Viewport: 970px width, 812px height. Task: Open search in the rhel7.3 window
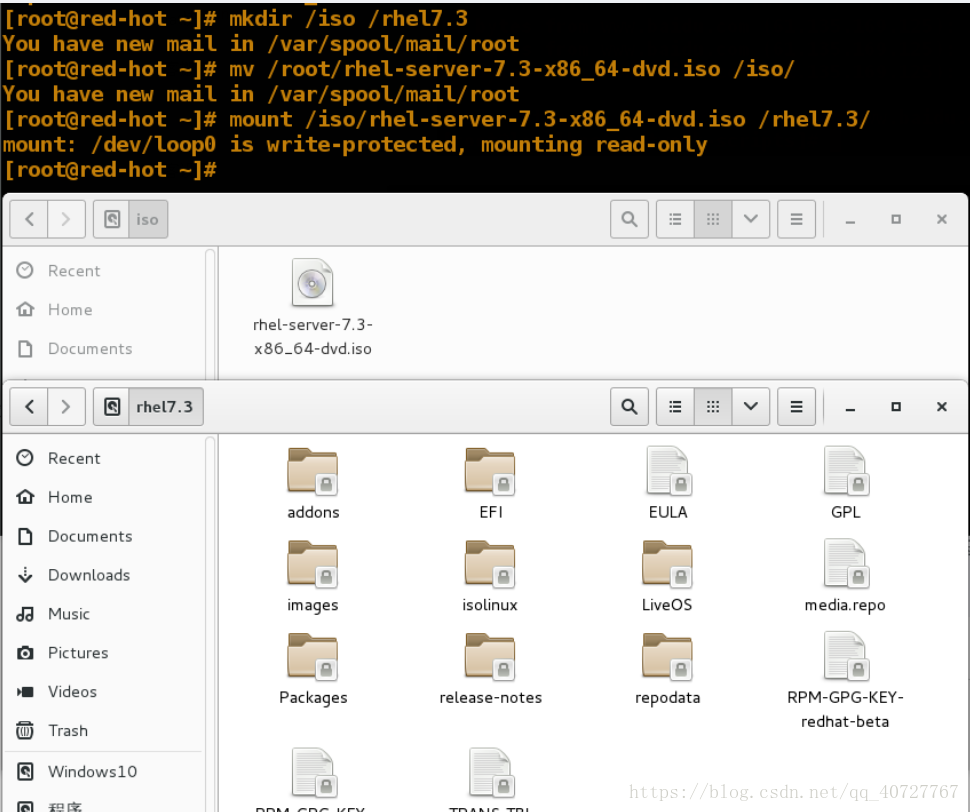(629, 406)
